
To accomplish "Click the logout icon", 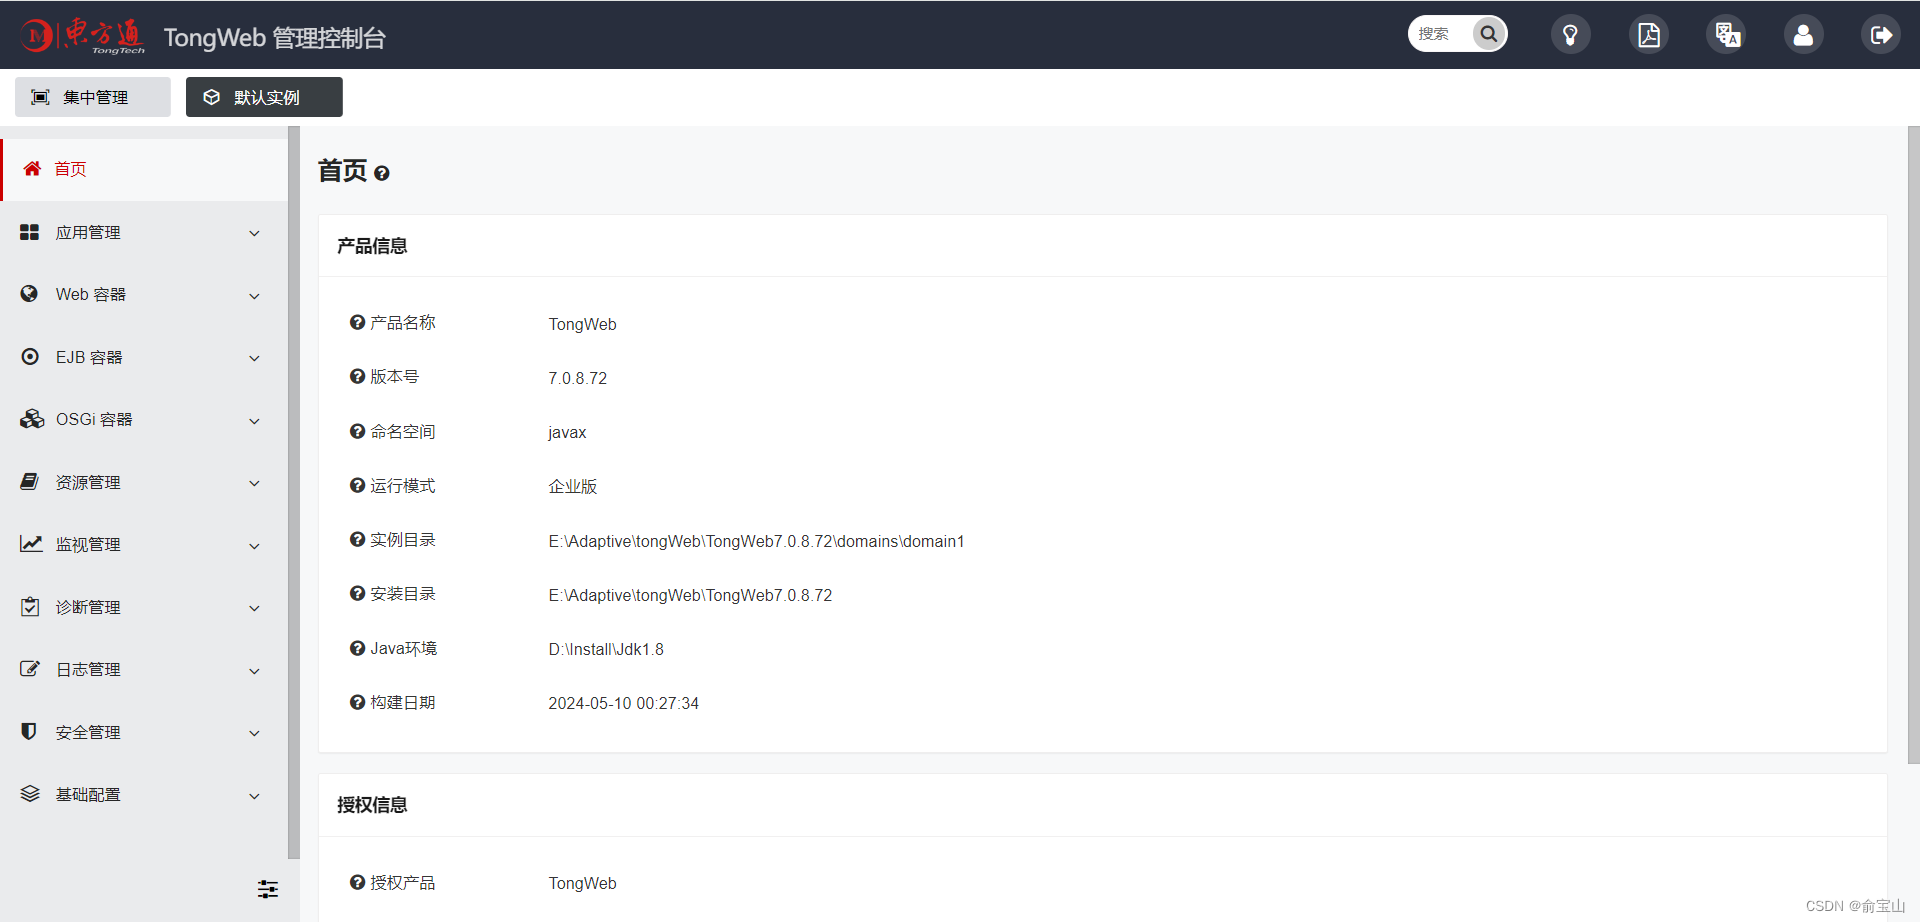I will pos(1881,35).
